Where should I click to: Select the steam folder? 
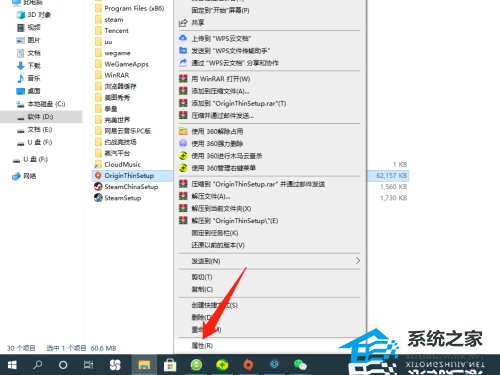109,20
